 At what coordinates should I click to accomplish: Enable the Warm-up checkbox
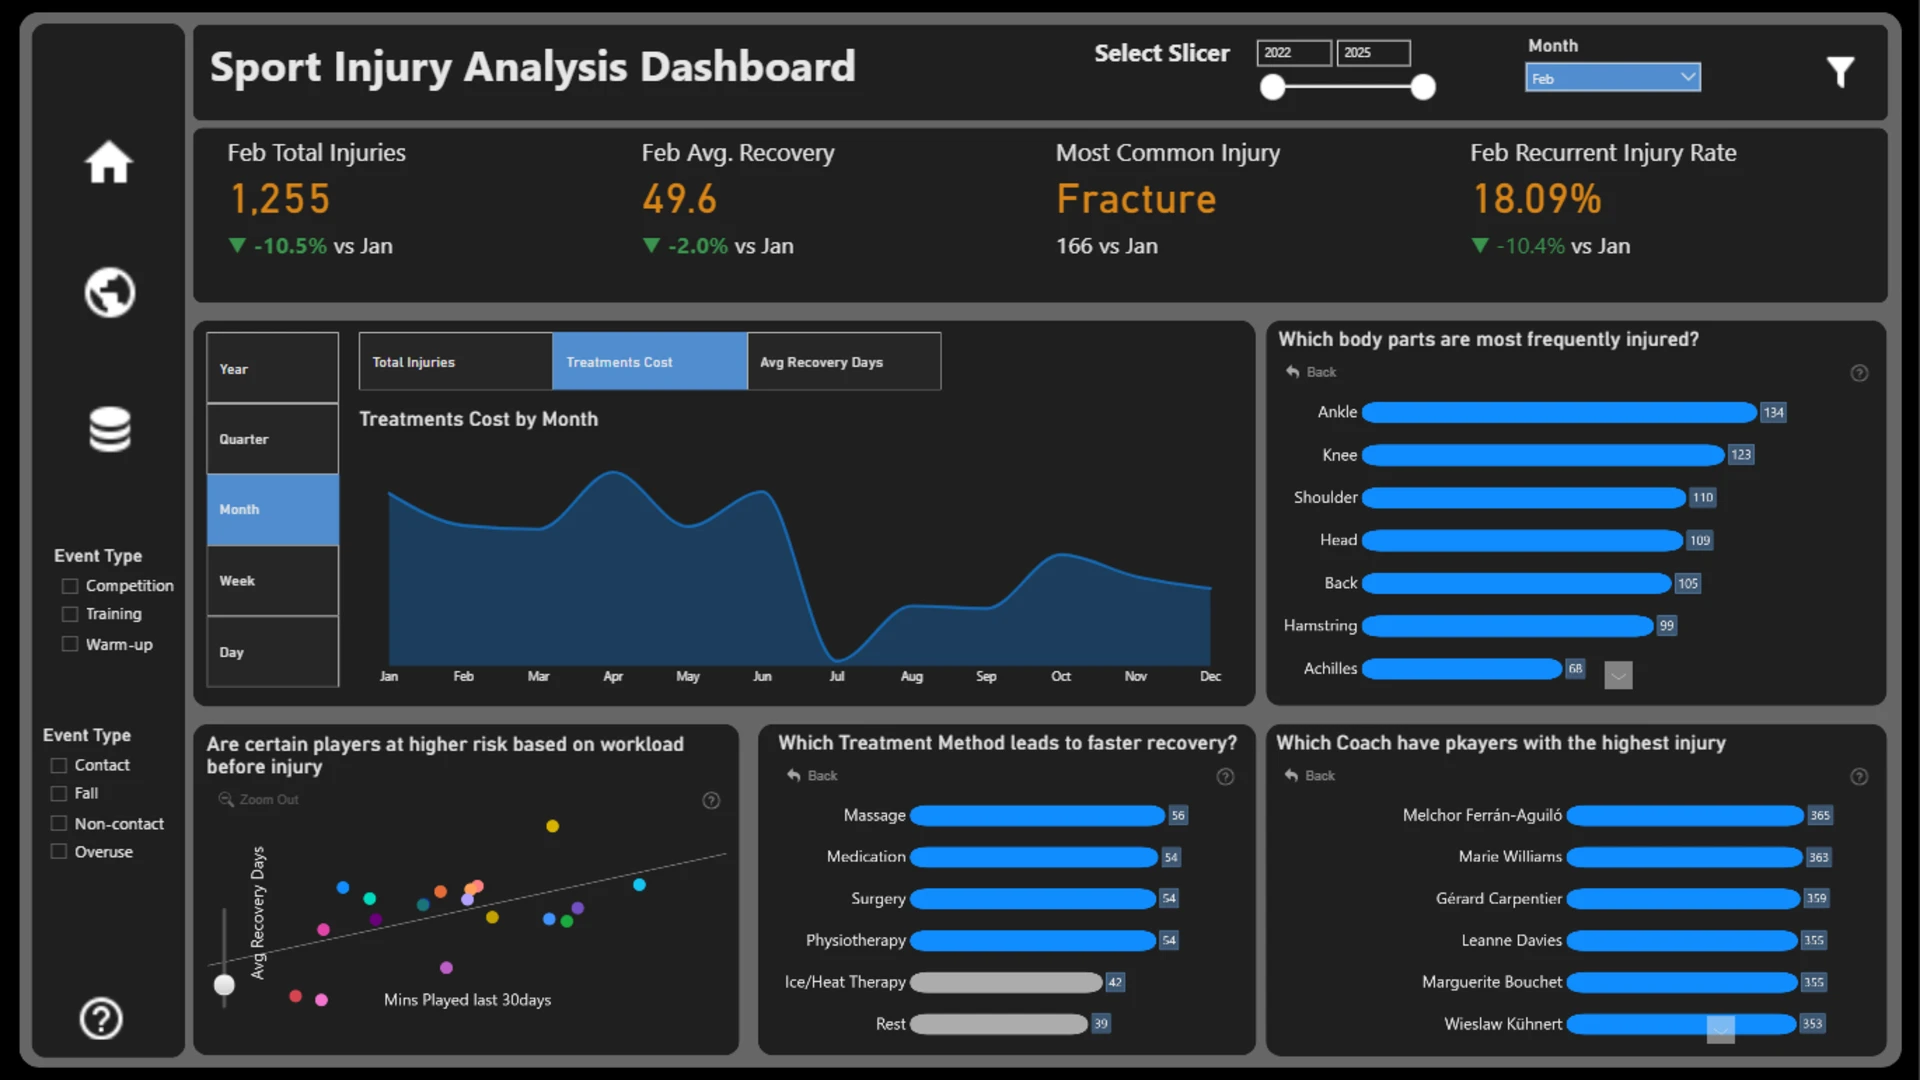pyautogui.click(x=70, y=644)
